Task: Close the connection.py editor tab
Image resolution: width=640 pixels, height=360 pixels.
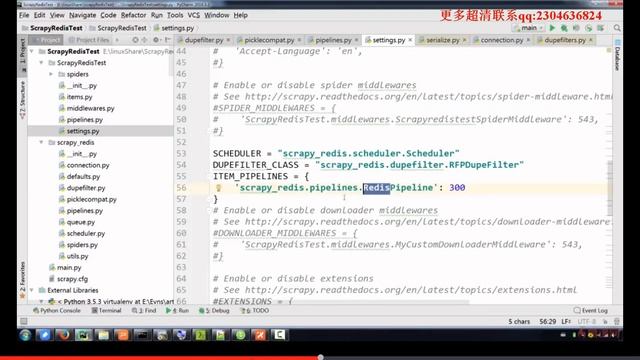Action: [x=528, y=40]
